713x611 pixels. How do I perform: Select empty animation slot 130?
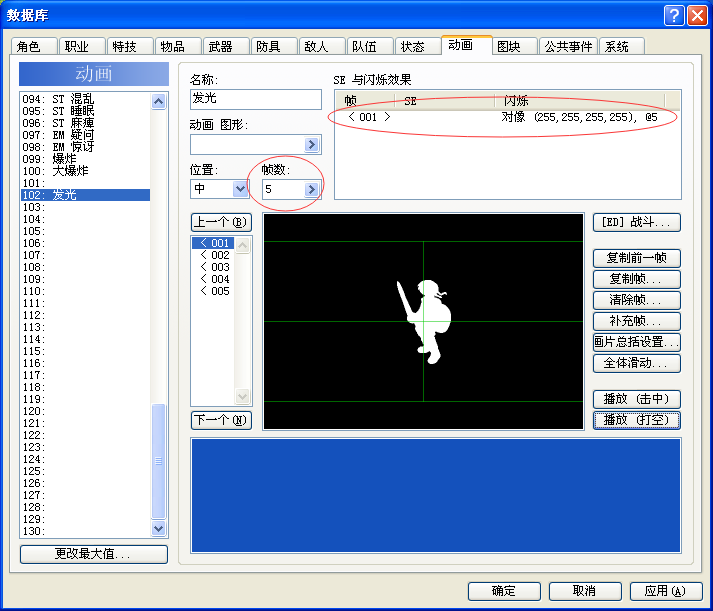click(x=85, y=531)
